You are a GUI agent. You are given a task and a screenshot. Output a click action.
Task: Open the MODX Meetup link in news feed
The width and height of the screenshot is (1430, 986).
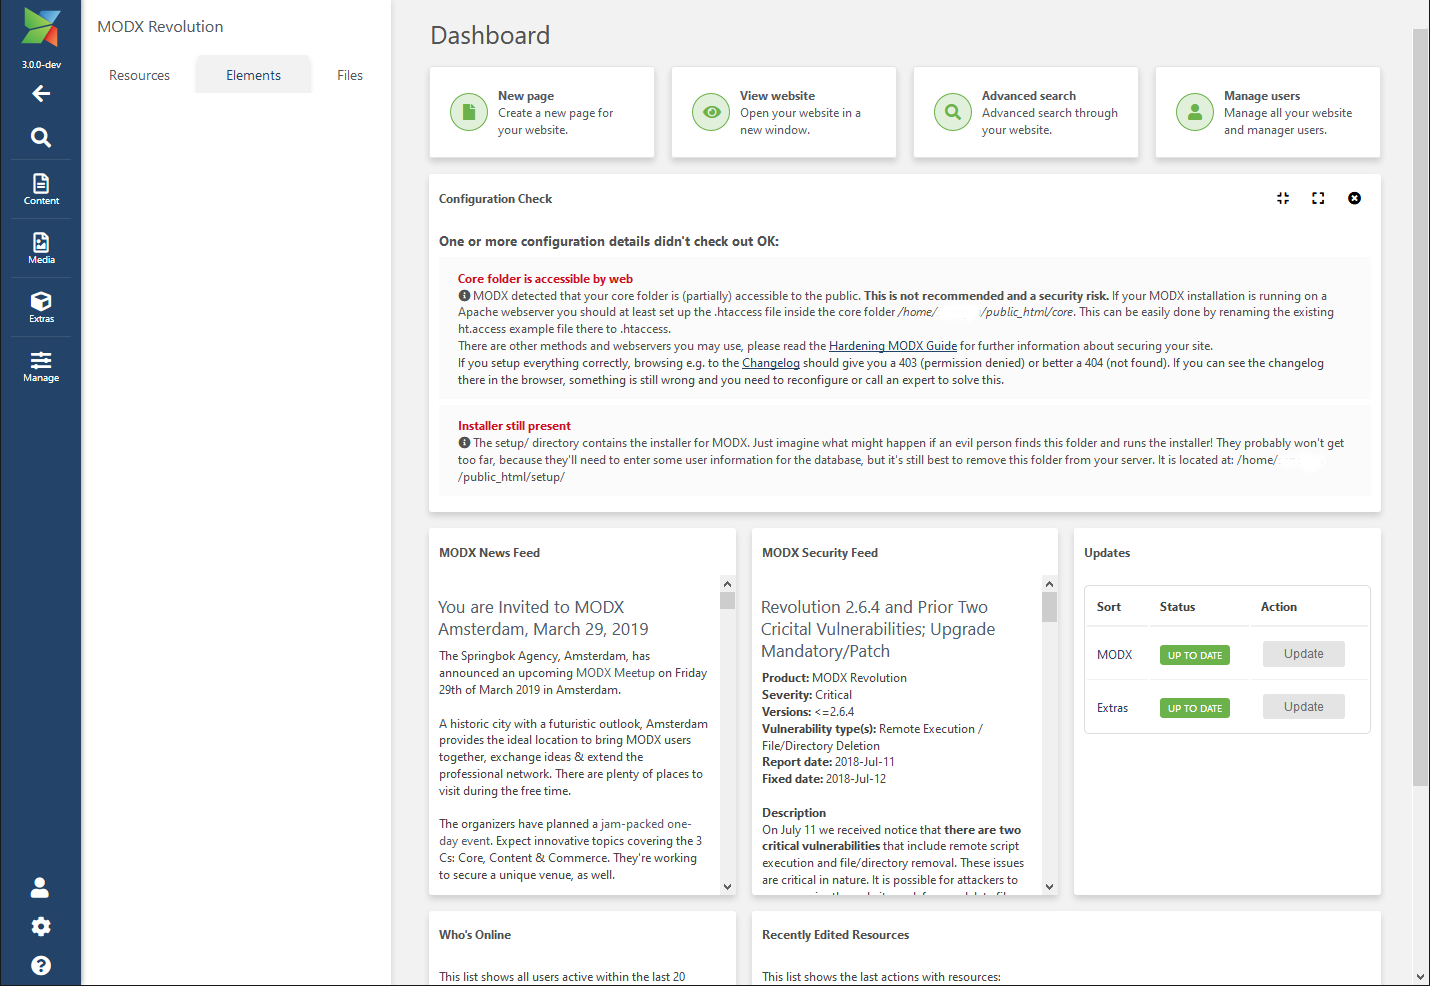615,673
